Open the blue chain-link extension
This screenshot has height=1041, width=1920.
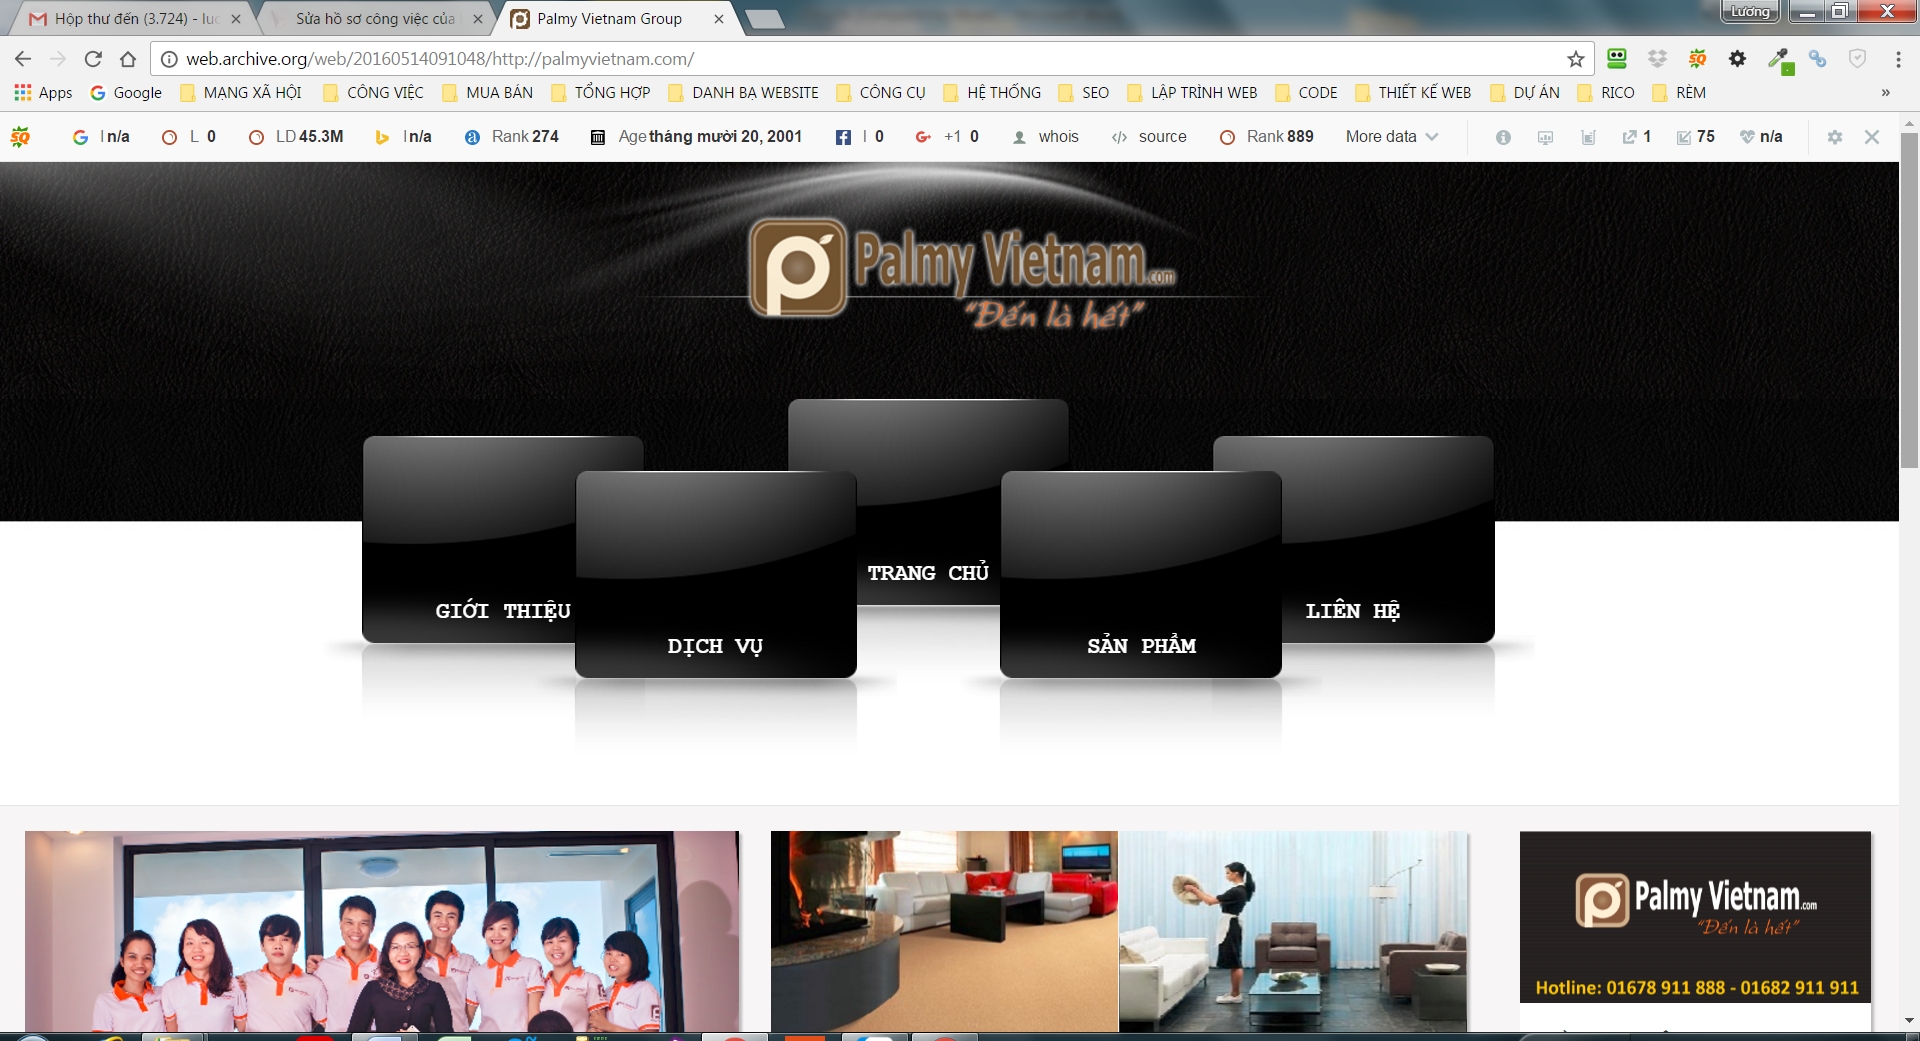(x=1818, y=59)
